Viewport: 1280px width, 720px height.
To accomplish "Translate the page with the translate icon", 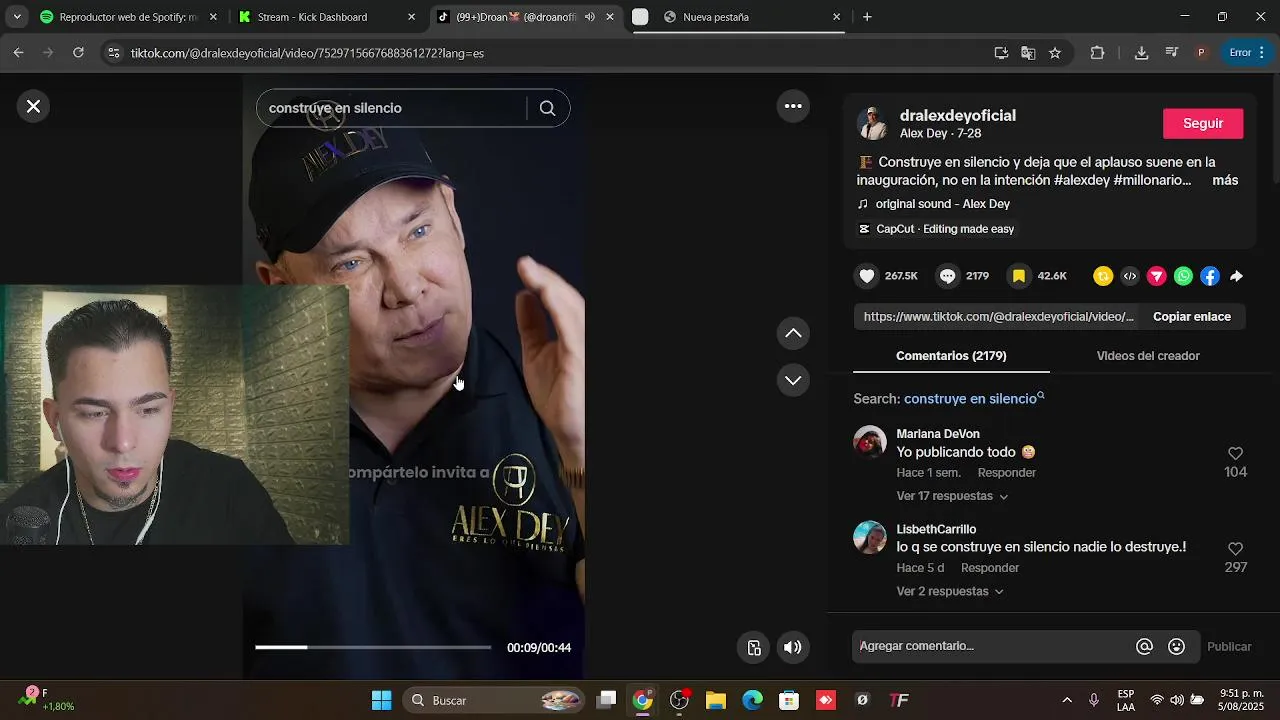I will (x=1028, y=53).
